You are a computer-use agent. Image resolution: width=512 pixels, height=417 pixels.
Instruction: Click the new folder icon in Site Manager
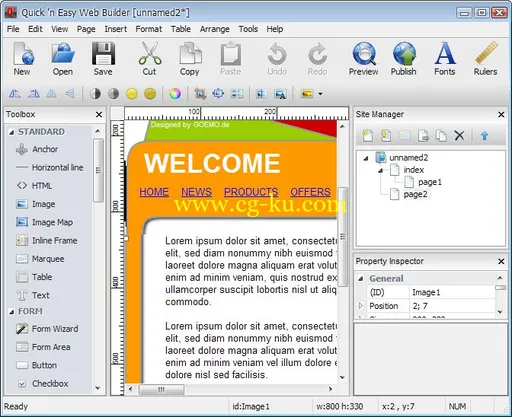[x=405, y=136]
